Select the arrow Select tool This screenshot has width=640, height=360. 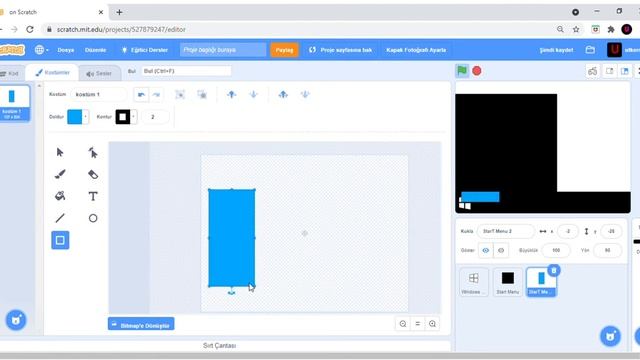[x=60, y=153]
